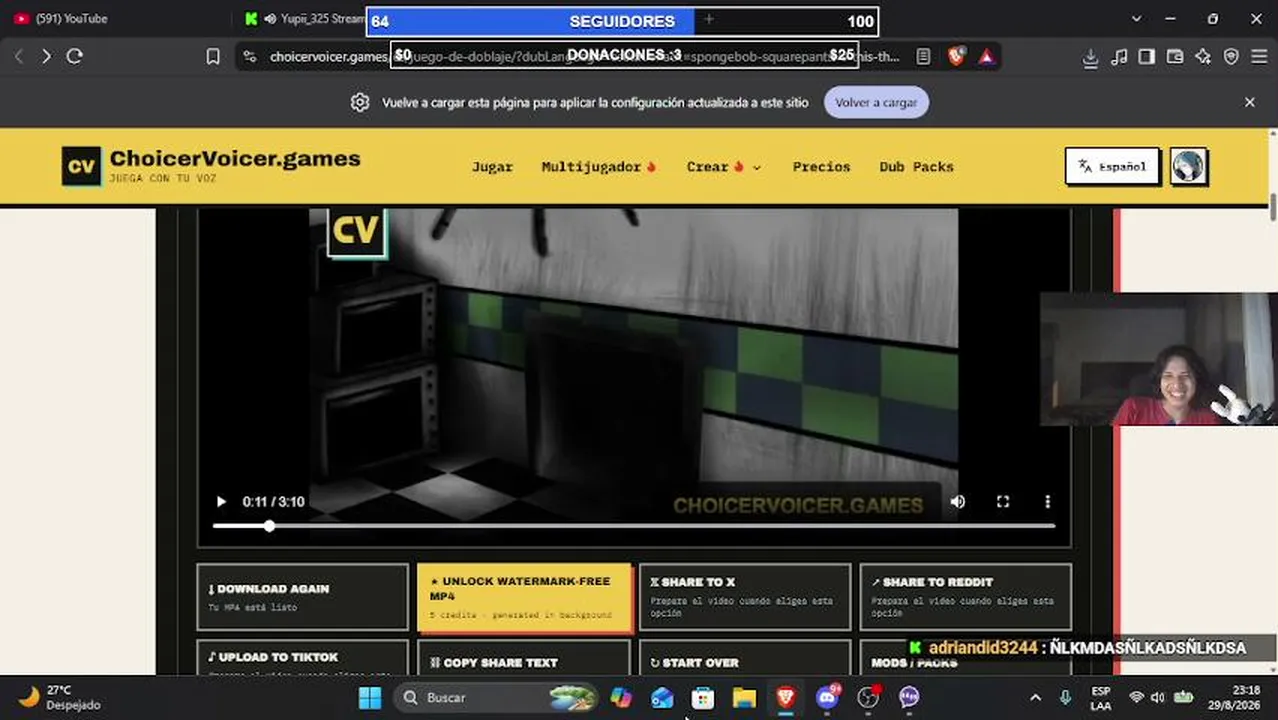The height and width of the screenshot is (720, 1278).
Task: Click the microphone icon in the system tray
Action: [x=1066, y=697]
